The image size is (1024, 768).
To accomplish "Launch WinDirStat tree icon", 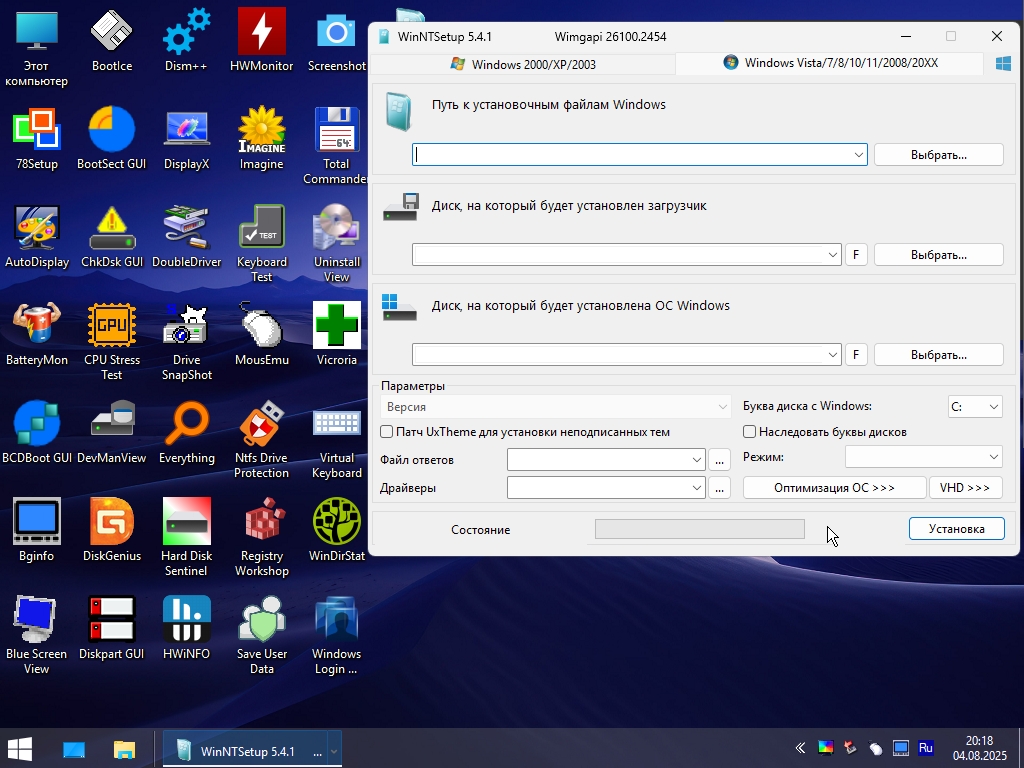I will coord(336,530).
